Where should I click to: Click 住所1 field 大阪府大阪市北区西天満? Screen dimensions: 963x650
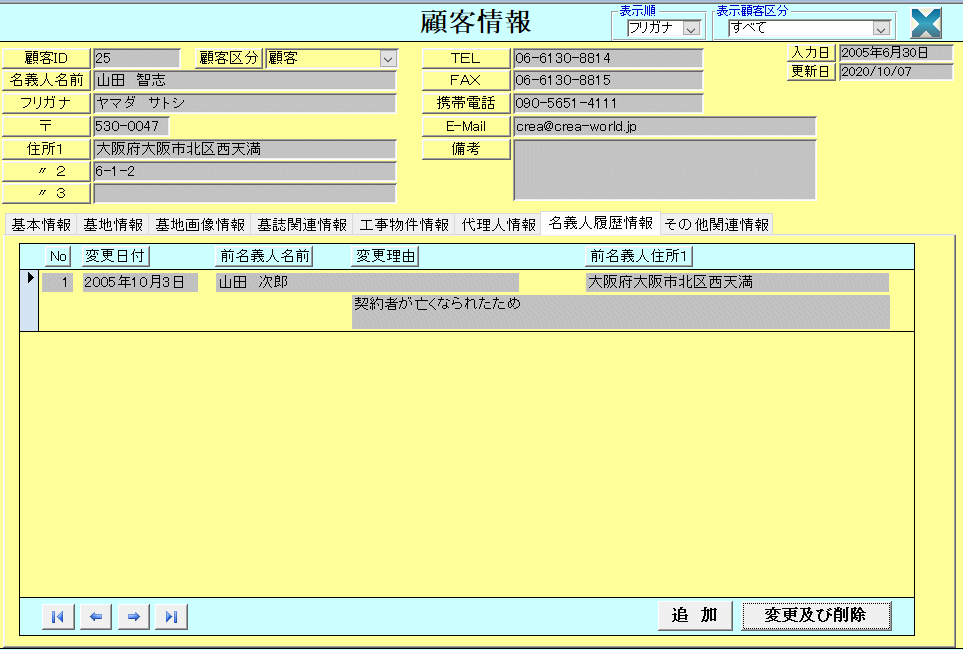tap(244, 149)
